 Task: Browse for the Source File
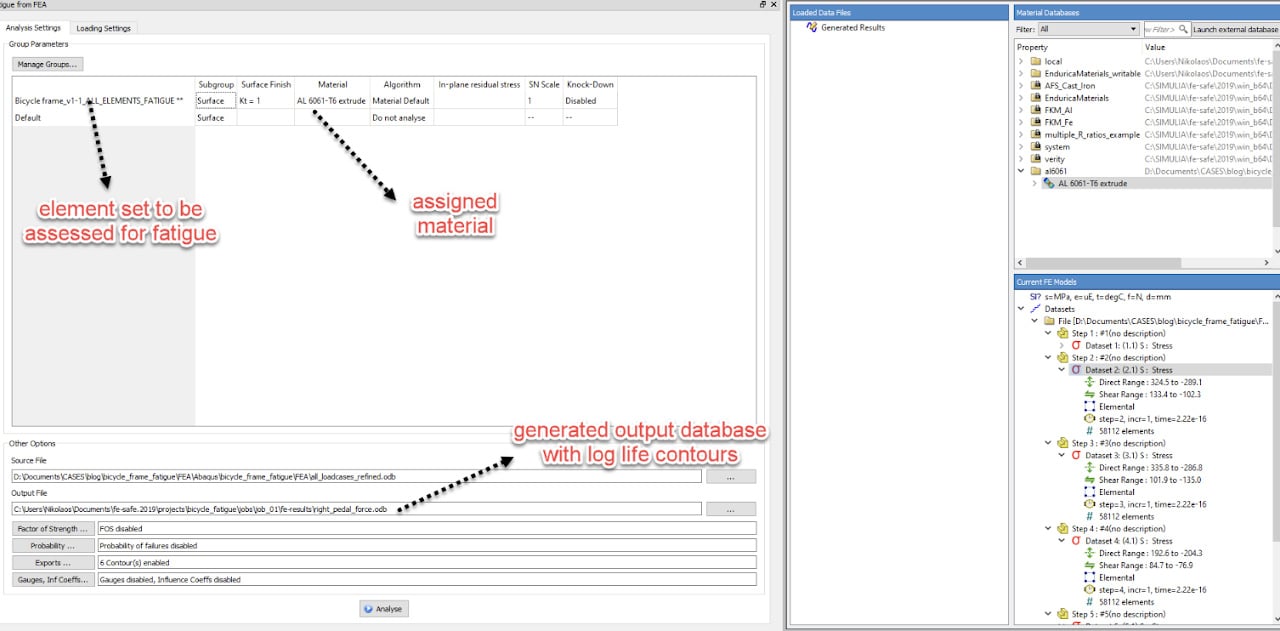[730, 476]
